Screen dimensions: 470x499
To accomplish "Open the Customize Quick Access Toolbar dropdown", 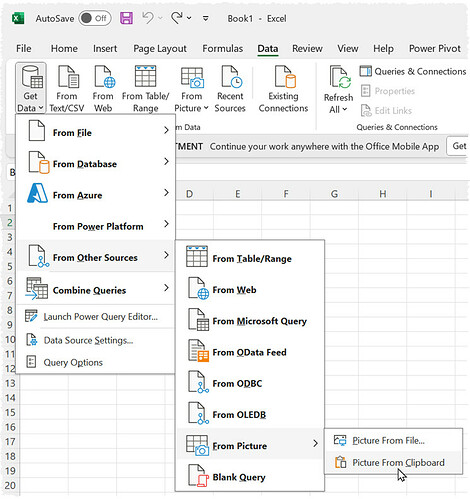I will (x=206, y=19).
